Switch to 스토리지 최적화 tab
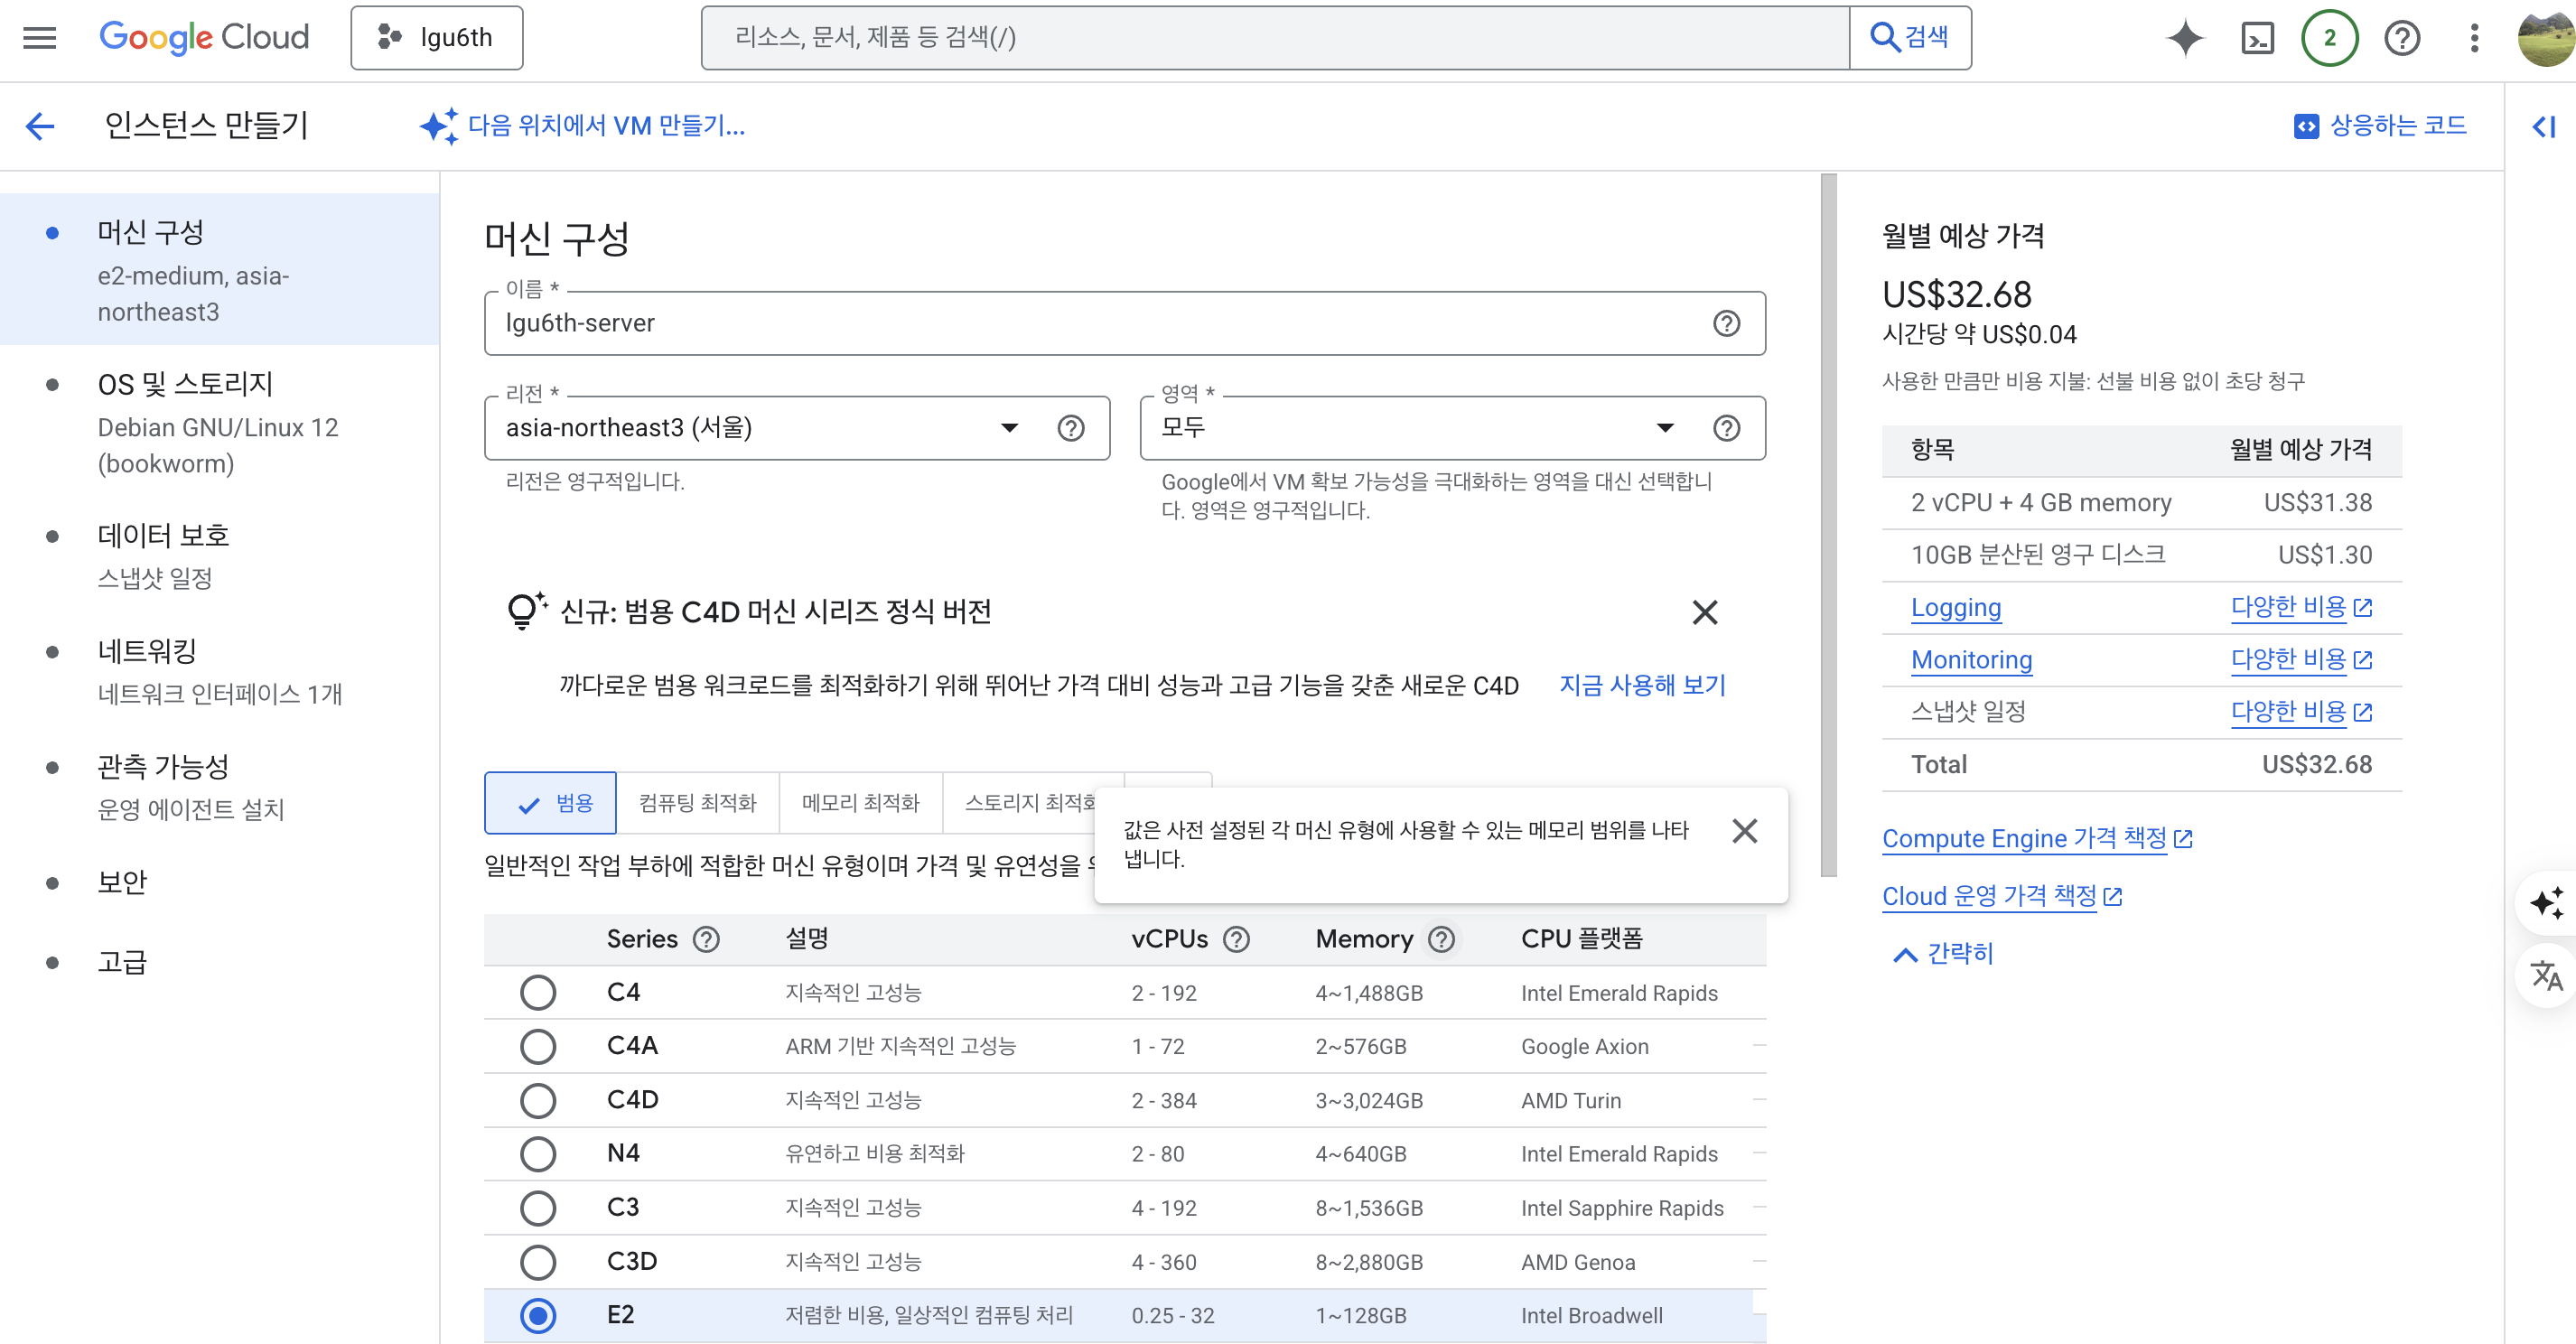Screen dimensions: 2576x1344 click(x=1019, y=803)
